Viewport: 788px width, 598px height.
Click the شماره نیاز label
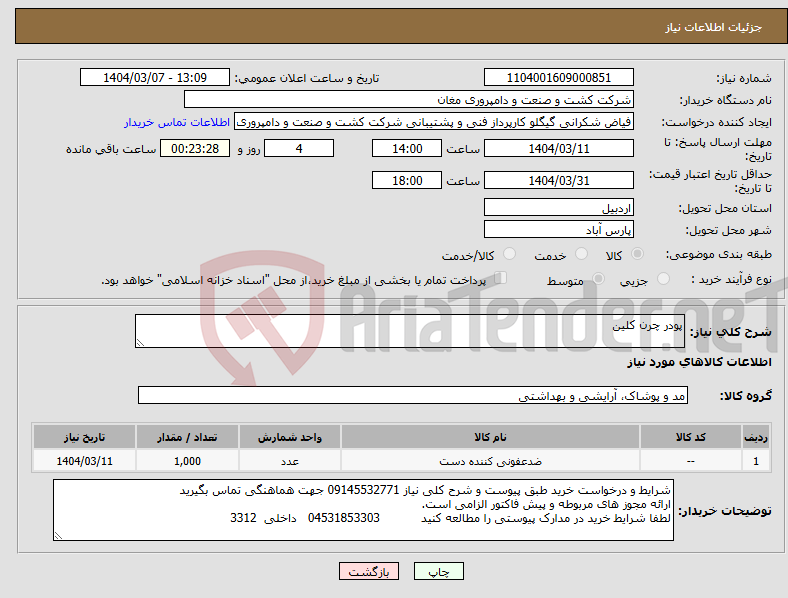744,78
